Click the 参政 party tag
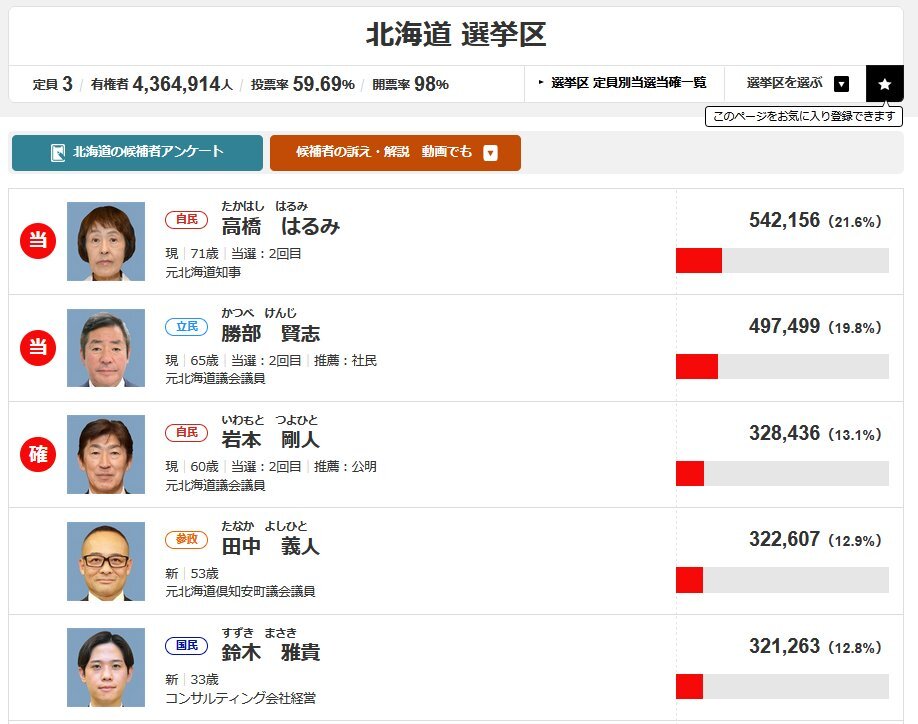 point(187,539)
